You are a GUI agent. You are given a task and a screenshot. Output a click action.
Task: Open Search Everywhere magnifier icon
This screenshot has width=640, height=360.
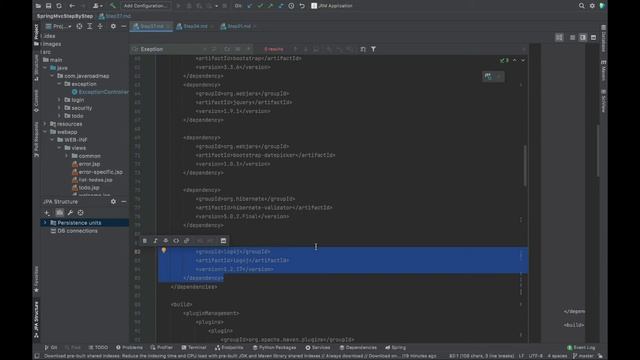(582, 6)
